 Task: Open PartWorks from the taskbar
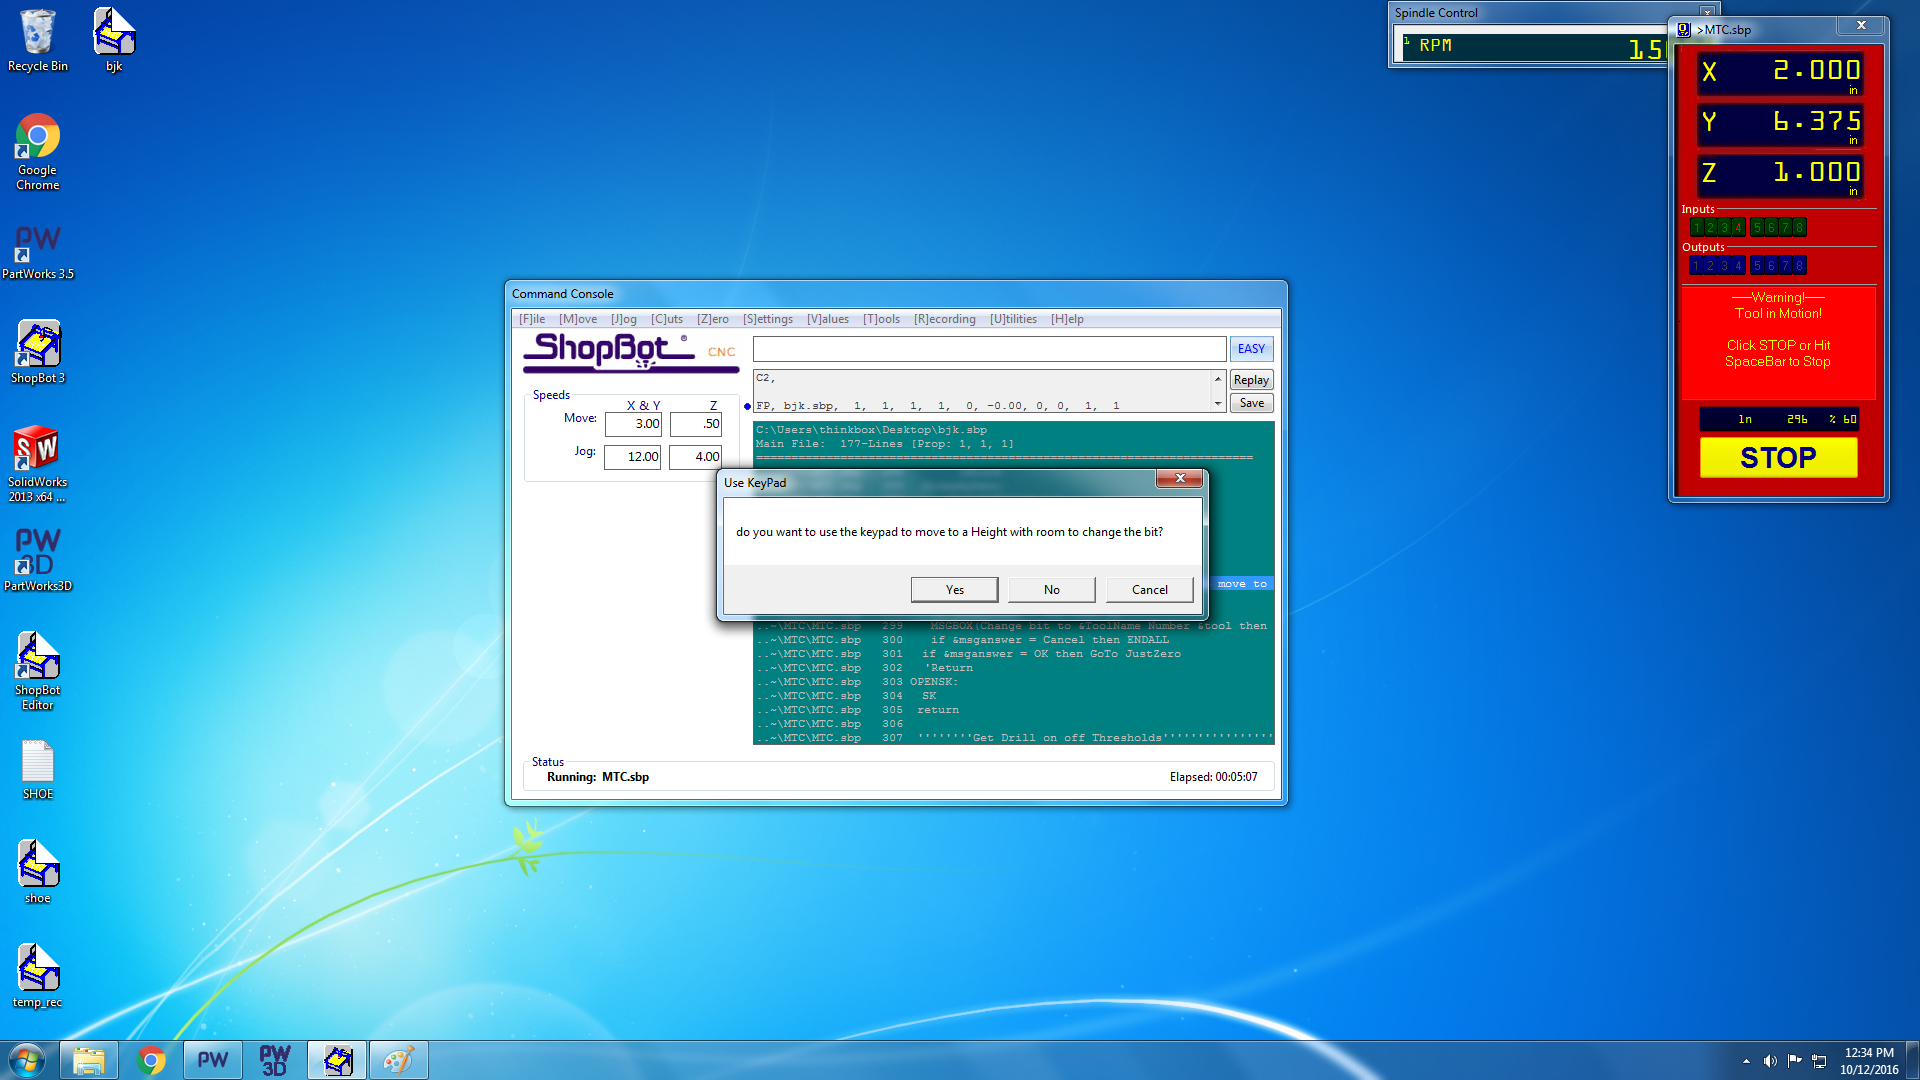coord(213,1060)
